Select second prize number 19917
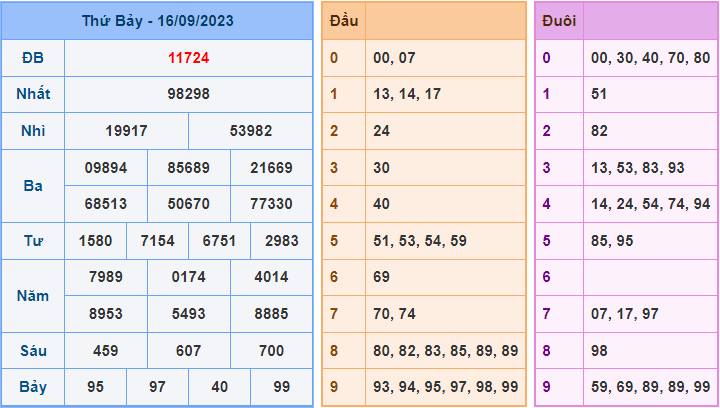The image size is (720, 408). (x=126, y=131)
